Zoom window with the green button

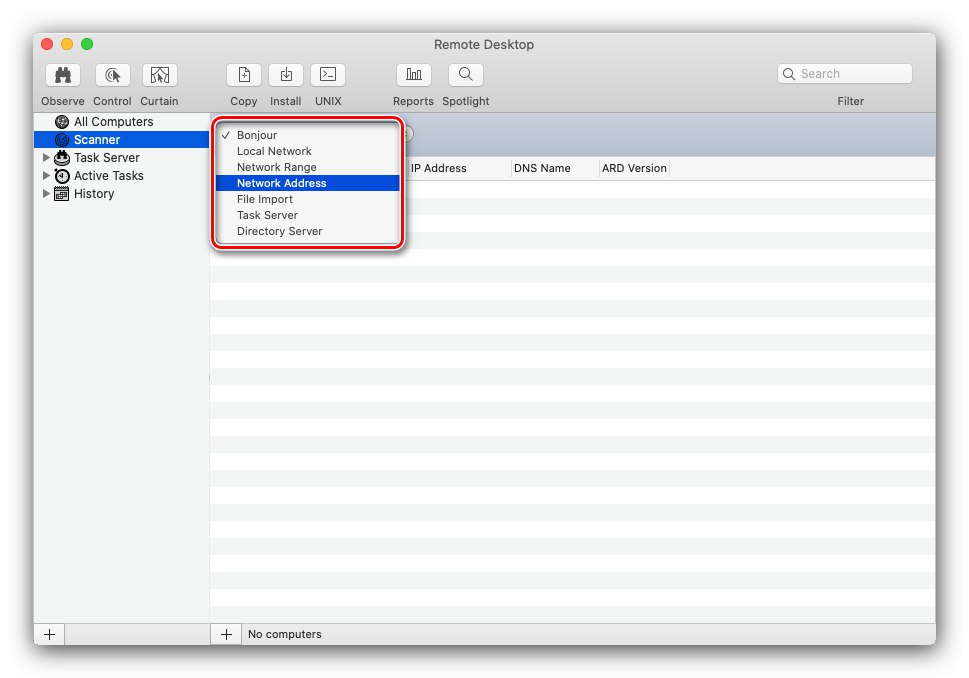(x=87, y=44)
